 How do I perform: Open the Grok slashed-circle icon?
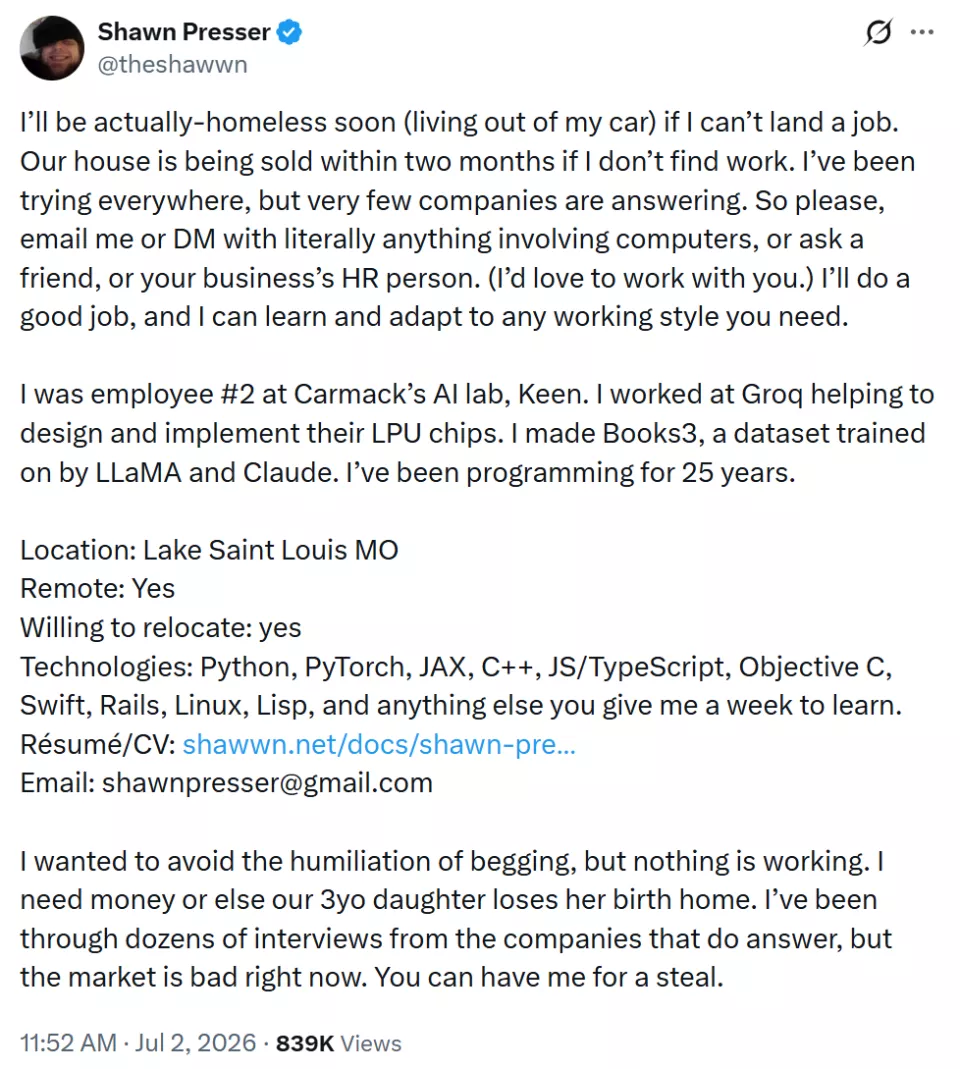tap(878, 32)
